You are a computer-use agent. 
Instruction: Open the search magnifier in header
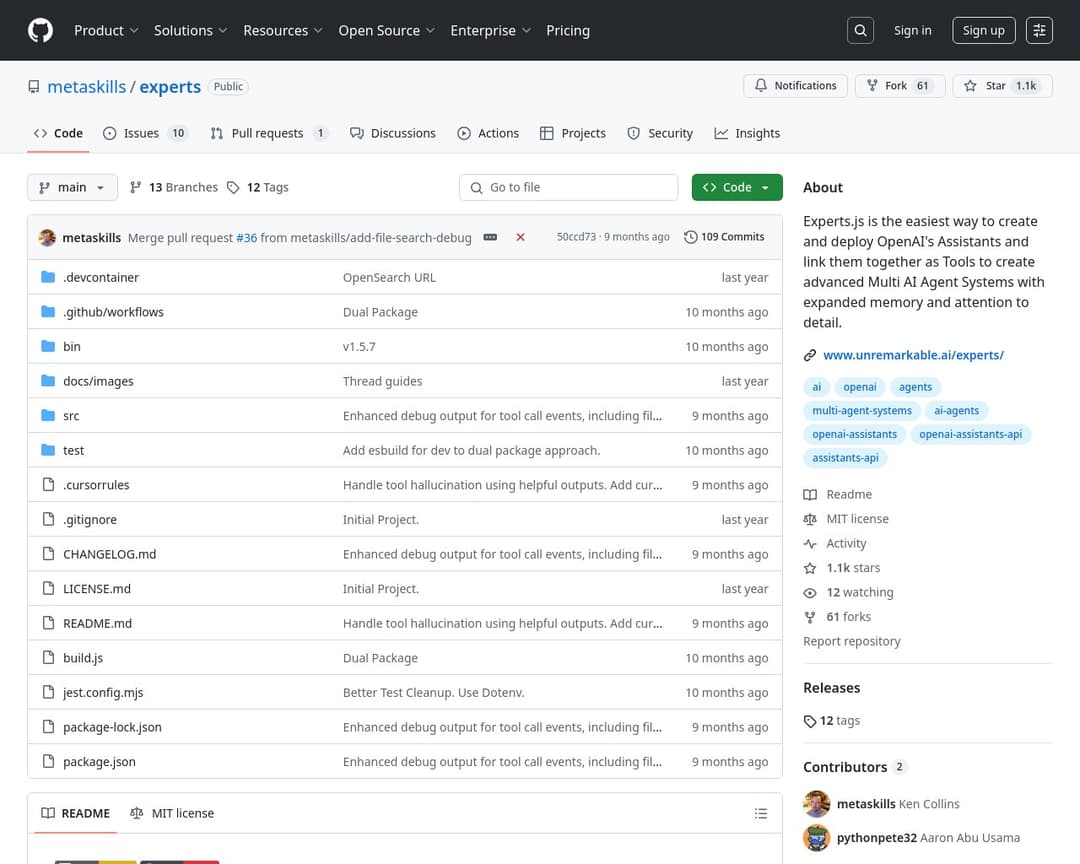point(860,30)
